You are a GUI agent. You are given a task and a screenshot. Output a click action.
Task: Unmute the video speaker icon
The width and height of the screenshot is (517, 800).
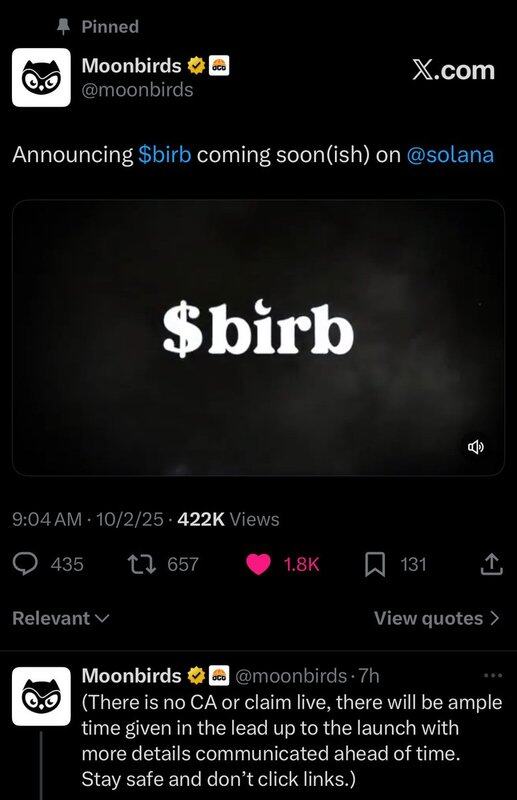coord(476,447)
